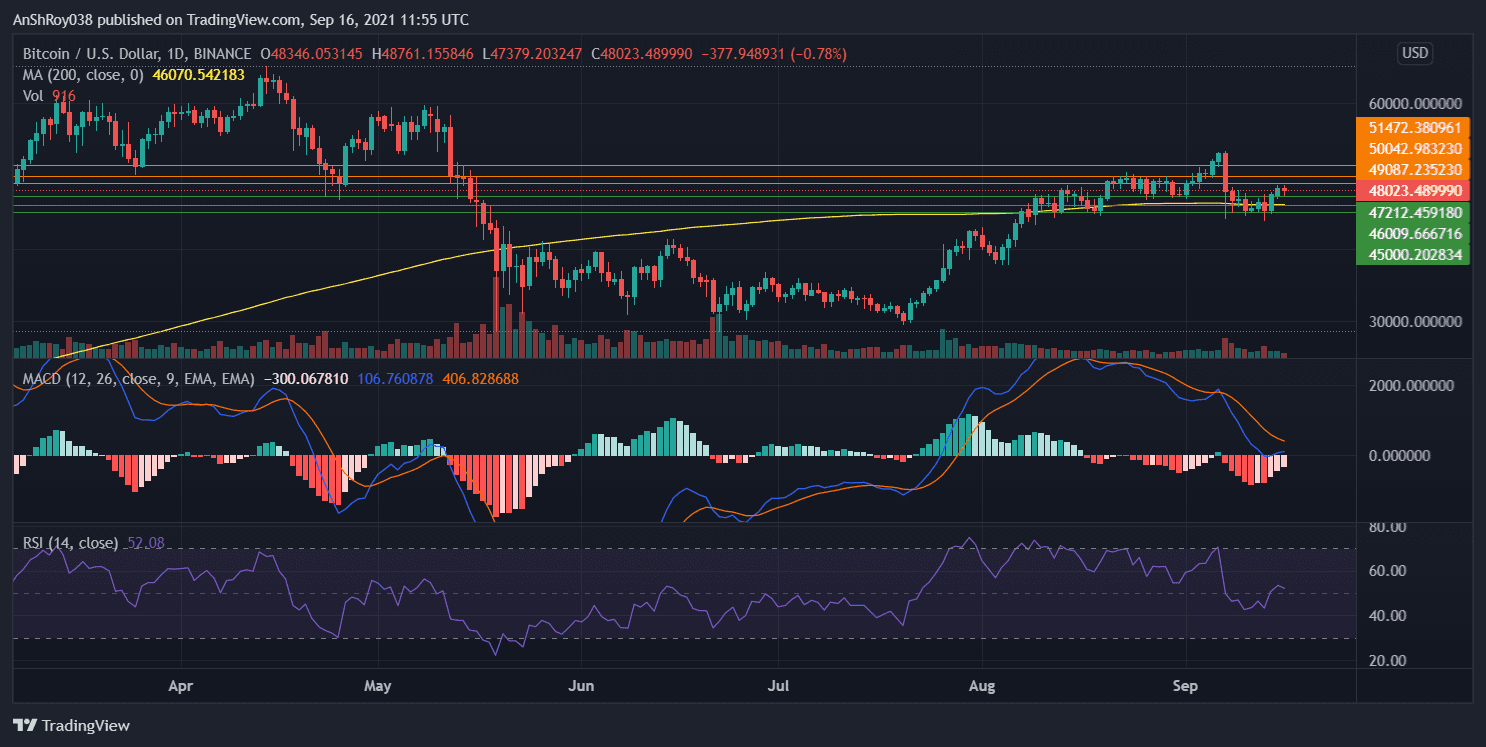Click the TradingView logo
Screen dimensions: 1486x747
coord(72,725)
